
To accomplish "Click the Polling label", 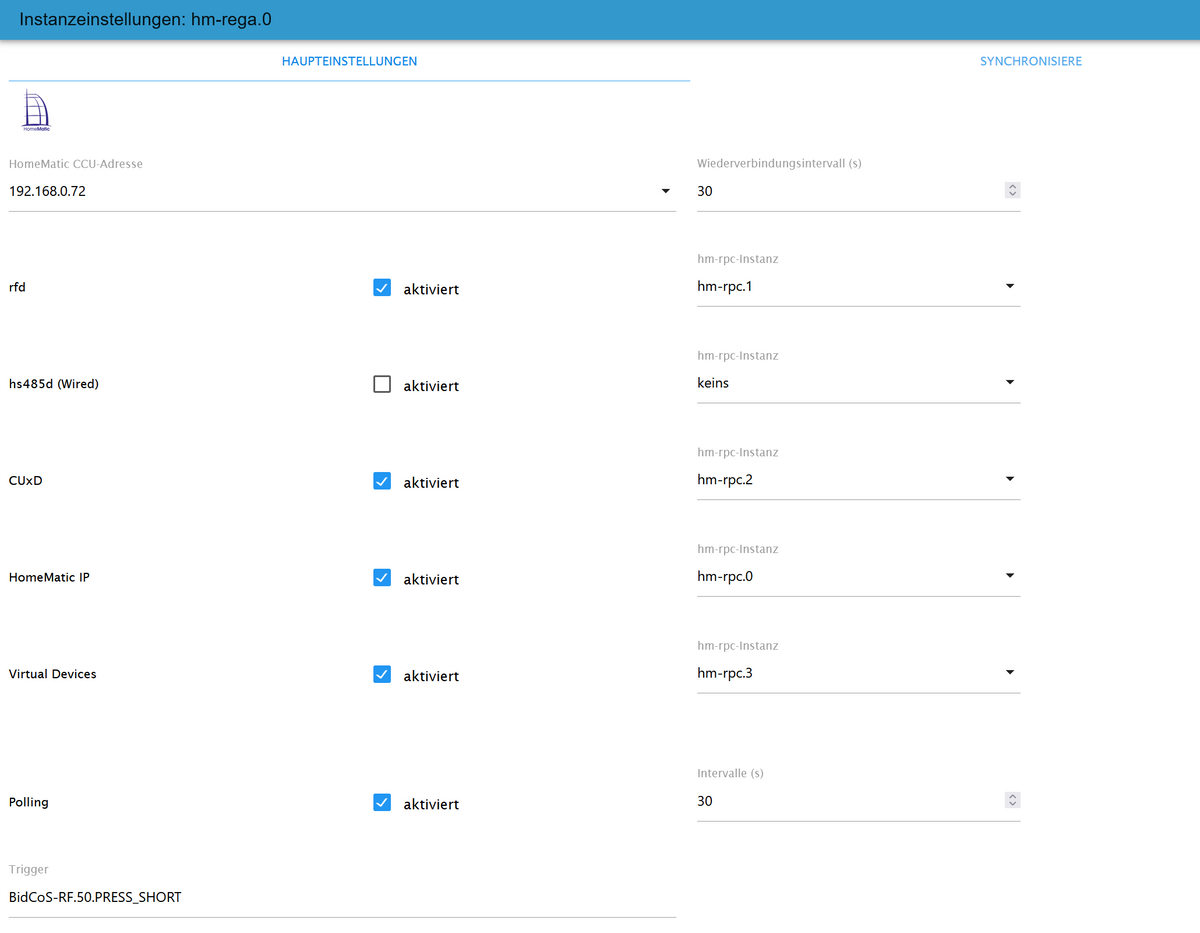I will coord(29,802).
